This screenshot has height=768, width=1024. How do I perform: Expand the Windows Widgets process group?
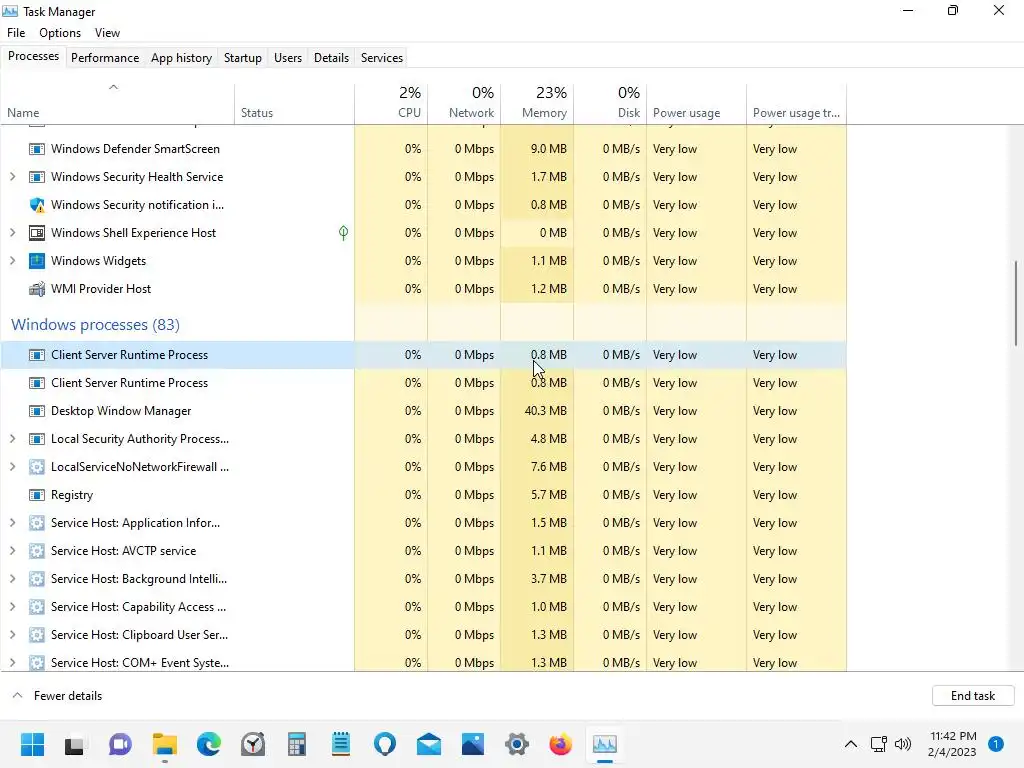click(12, 261)
